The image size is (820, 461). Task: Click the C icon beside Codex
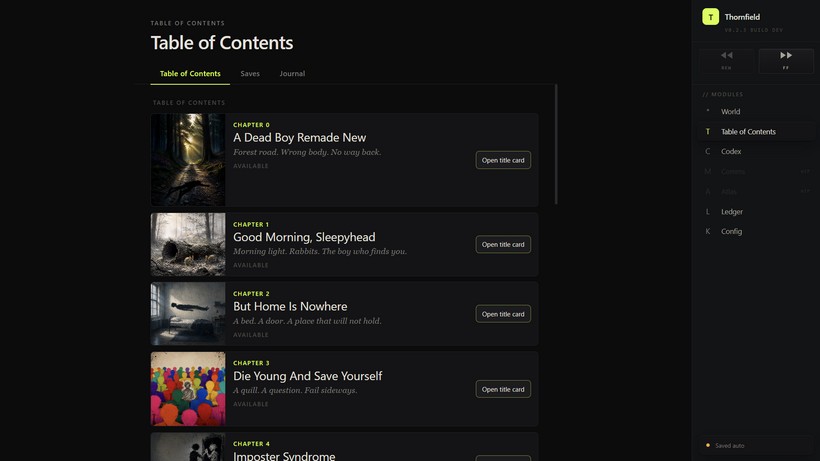click(708, 152)
